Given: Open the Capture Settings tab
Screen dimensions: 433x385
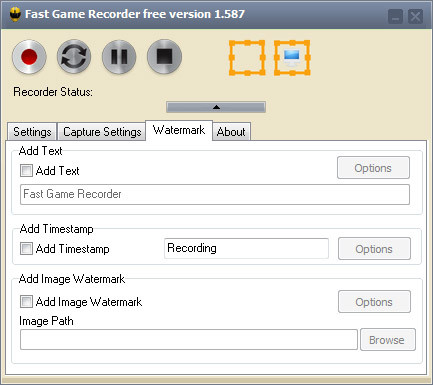Looking at the screenshot, I should [x=102, y=132].
